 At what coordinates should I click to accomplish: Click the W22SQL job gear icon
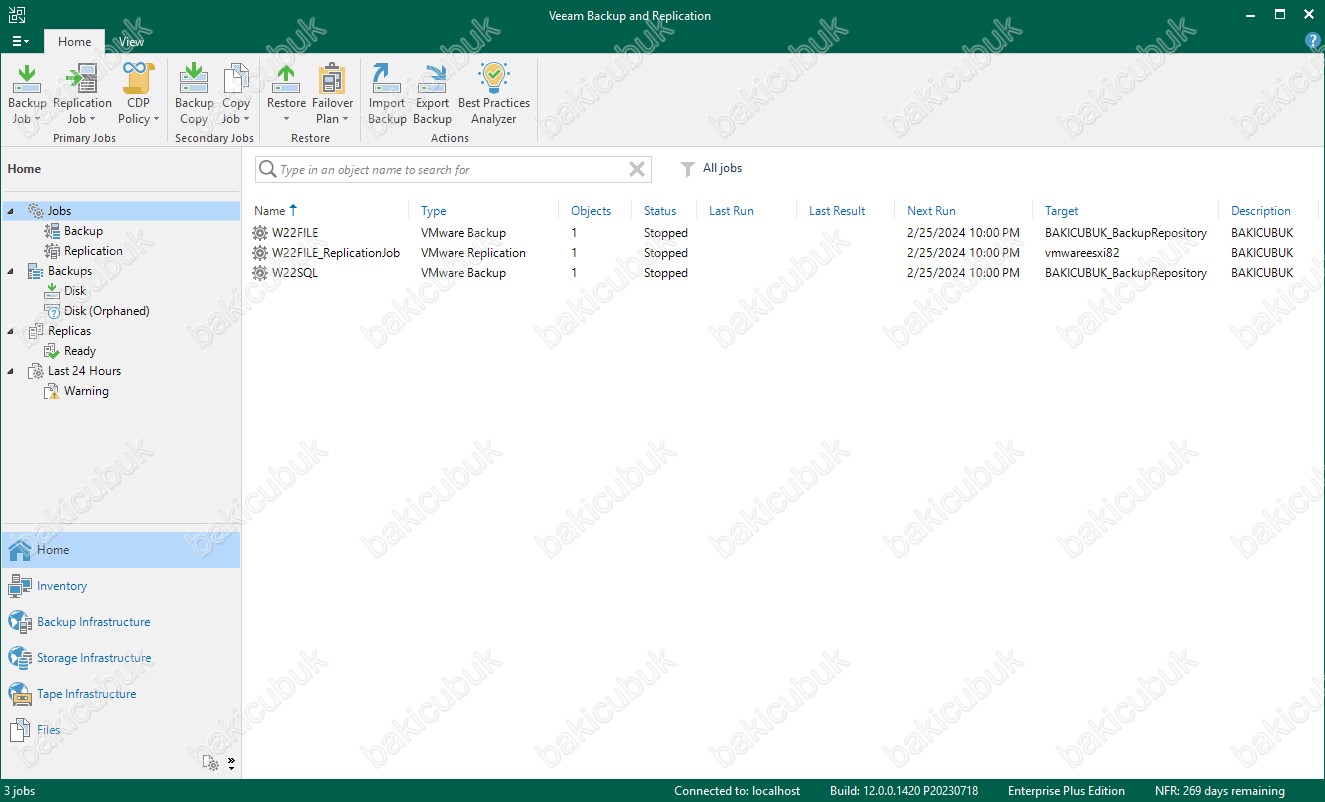point(260,273)
